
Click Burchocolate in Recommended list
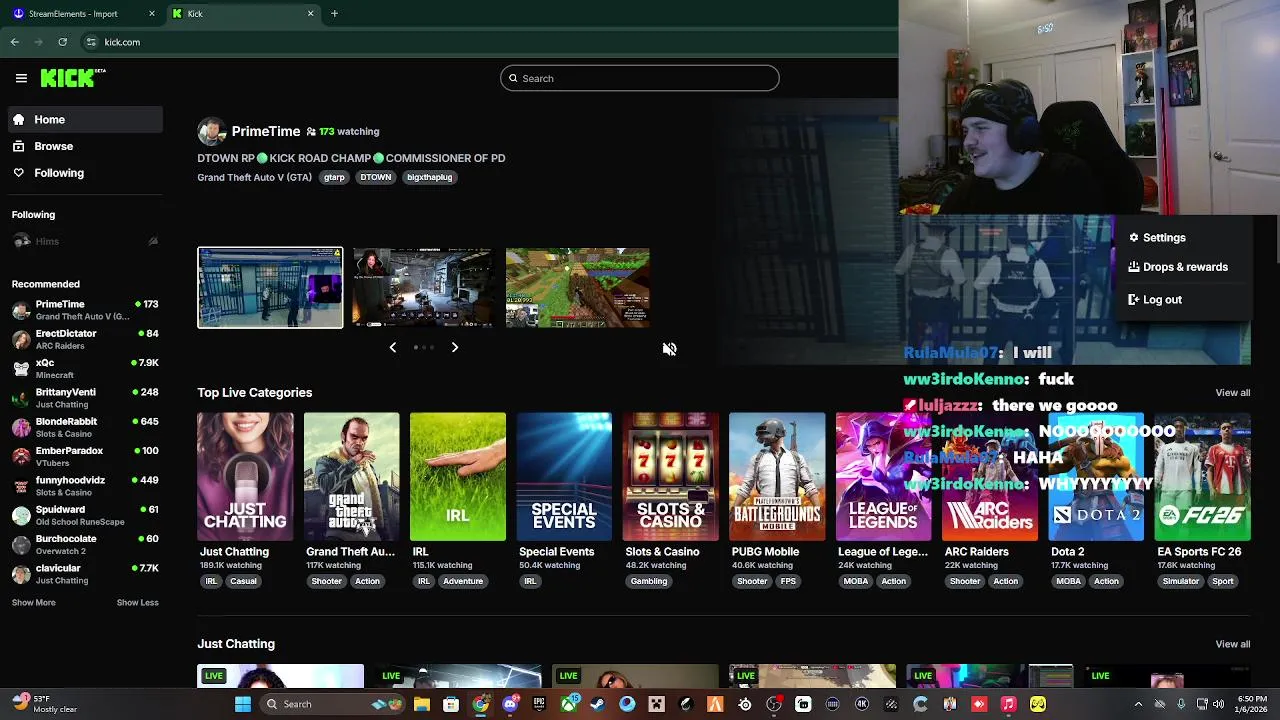coord(85,544)
